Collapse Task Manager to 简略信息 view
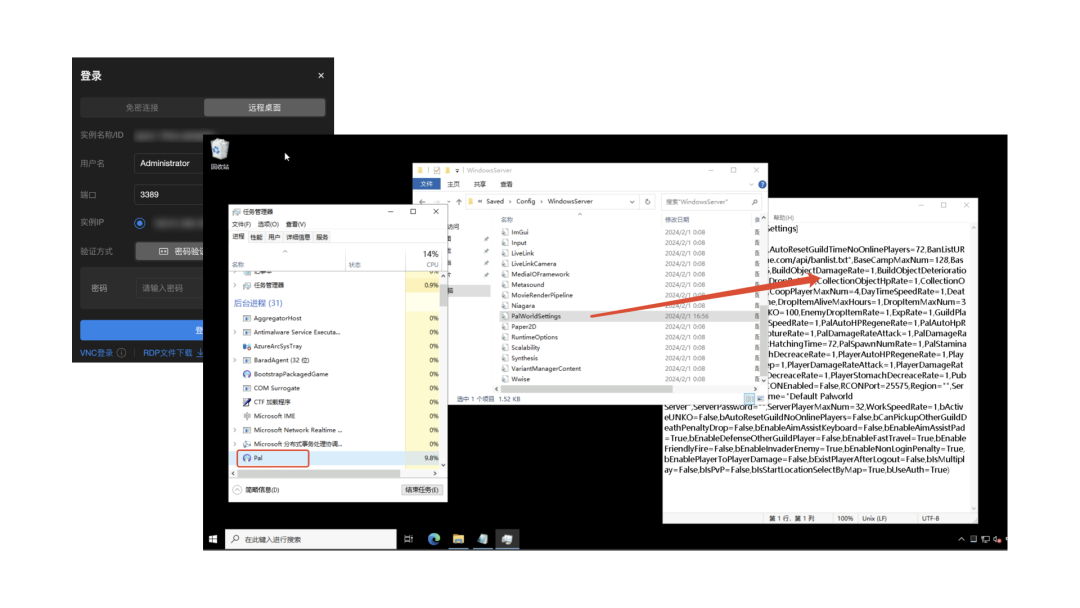 coord(256,490)
